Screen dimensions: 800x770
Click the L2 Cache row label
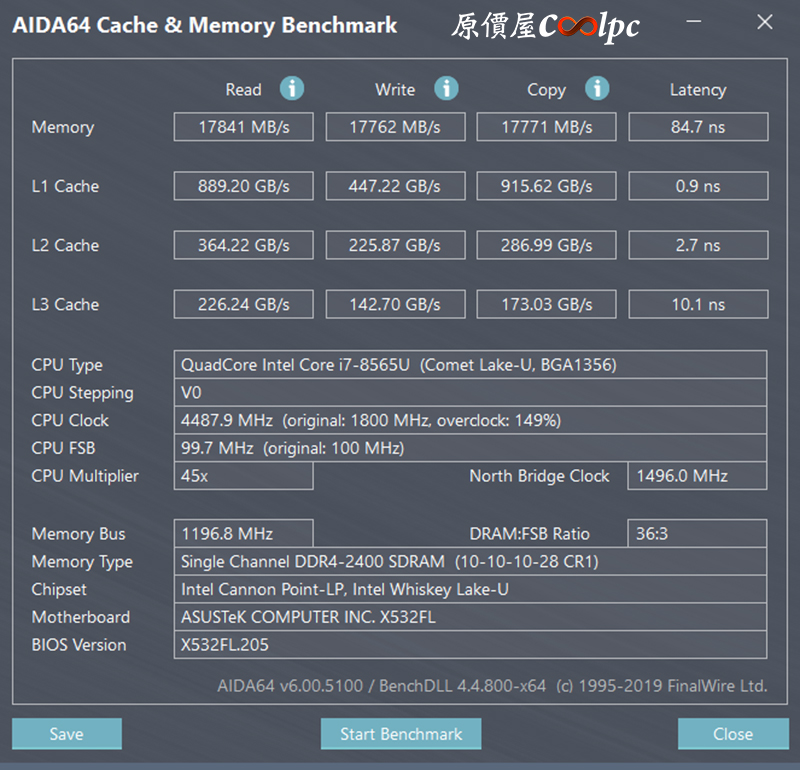coord(65,245)
